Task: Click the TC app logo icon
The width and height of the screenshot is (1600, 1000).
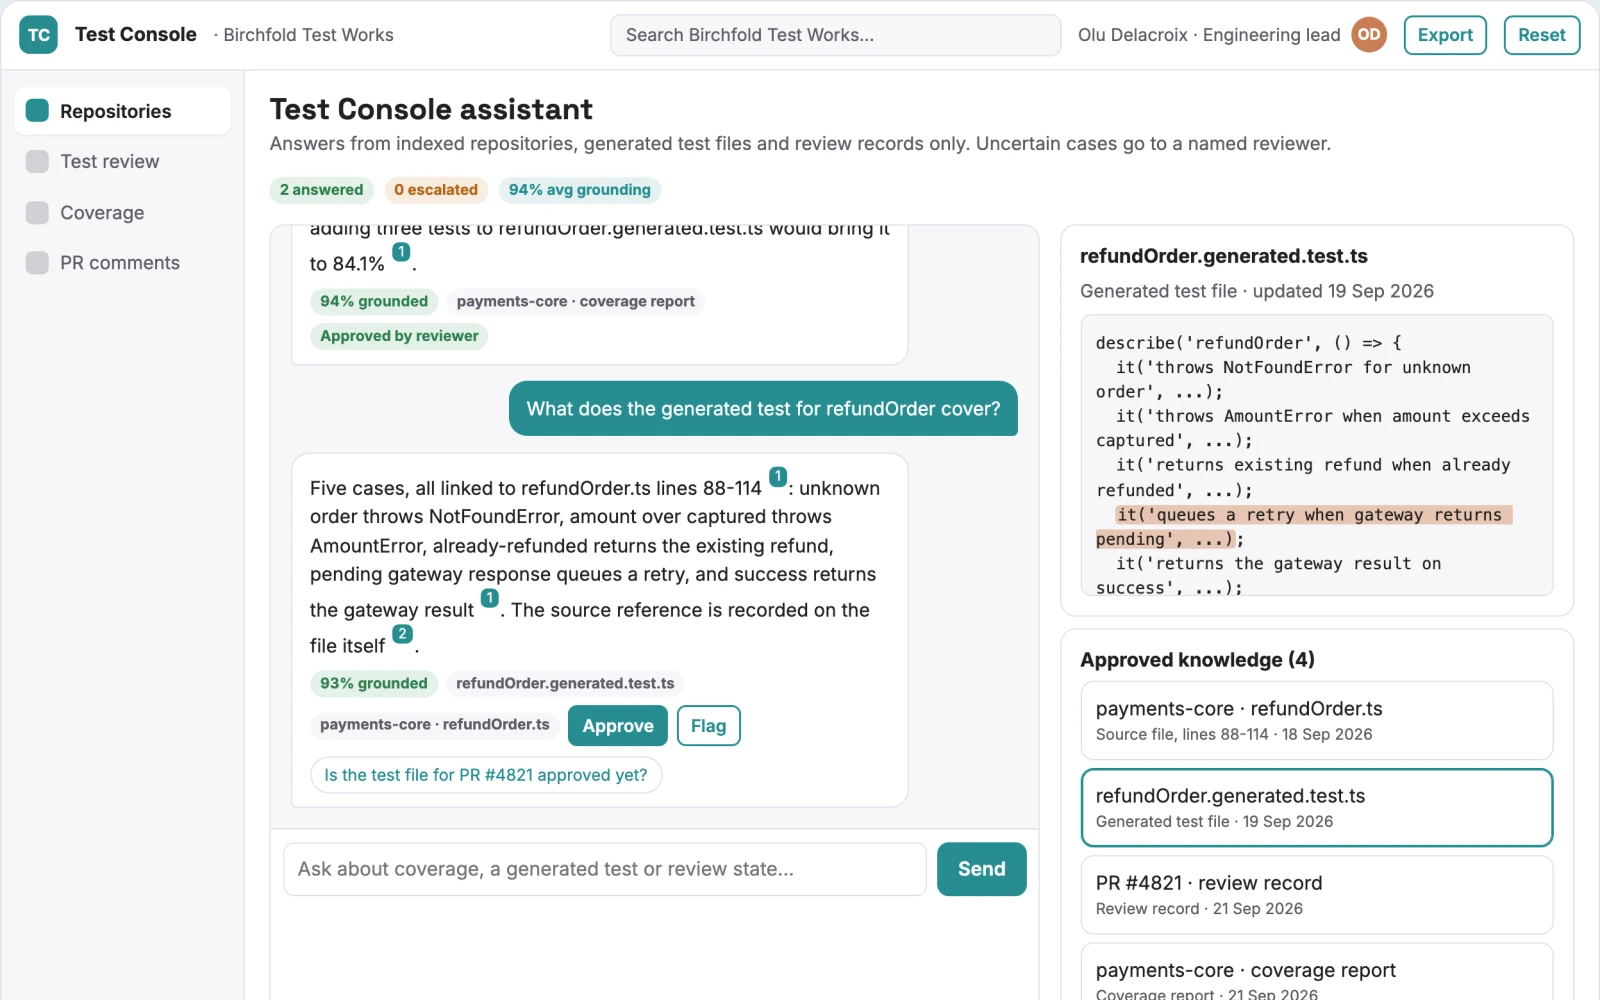Action: tap(38, 35)
